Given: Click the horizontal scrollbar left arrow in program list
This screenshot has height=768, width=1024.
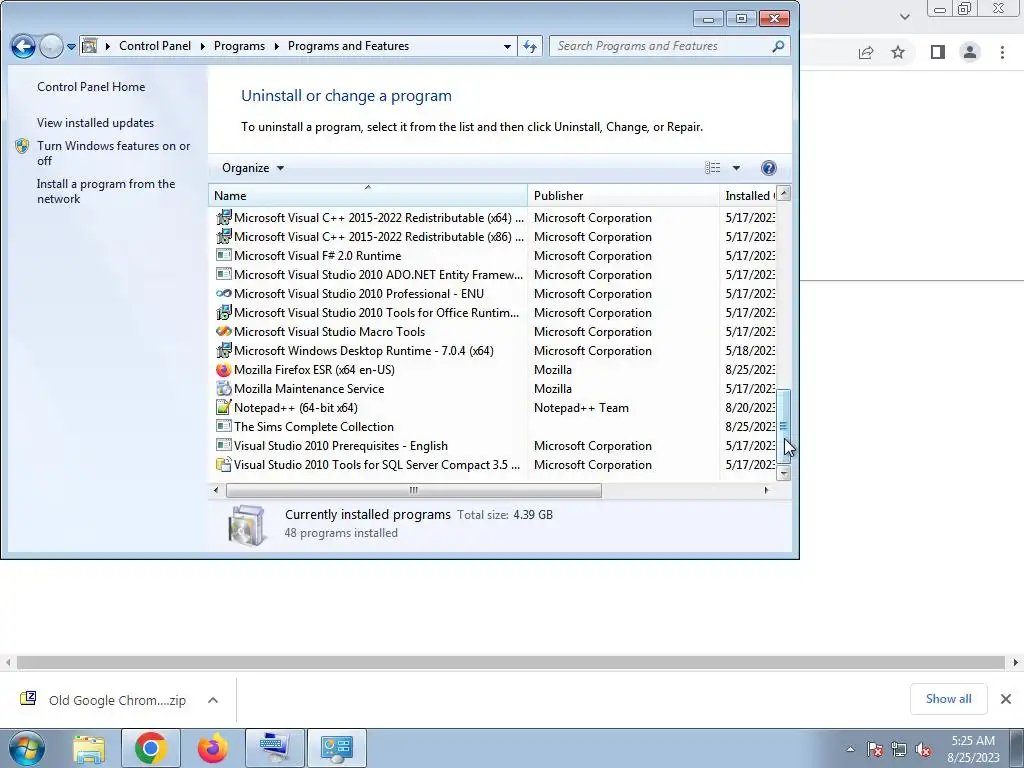Looking at the screenshot, I should pyautogui.click(x=216, y=490).
